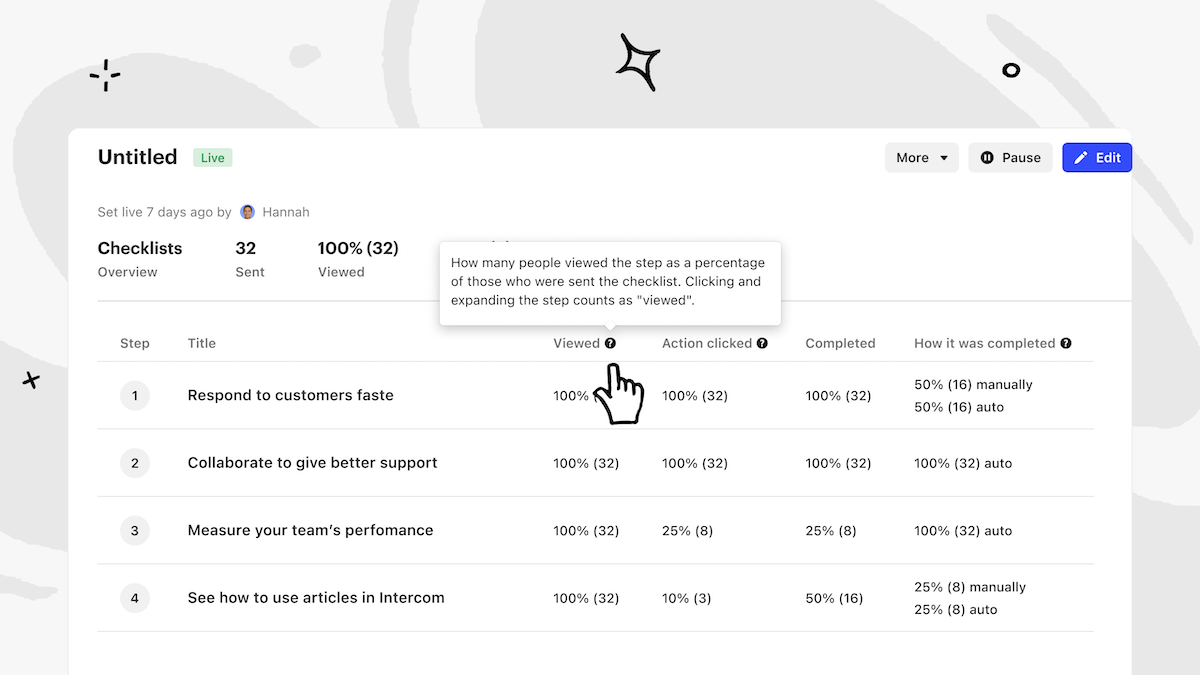The image size is (1200, 675).
Task: Click the step 2 number badge
Action: [x=135, y=463]
